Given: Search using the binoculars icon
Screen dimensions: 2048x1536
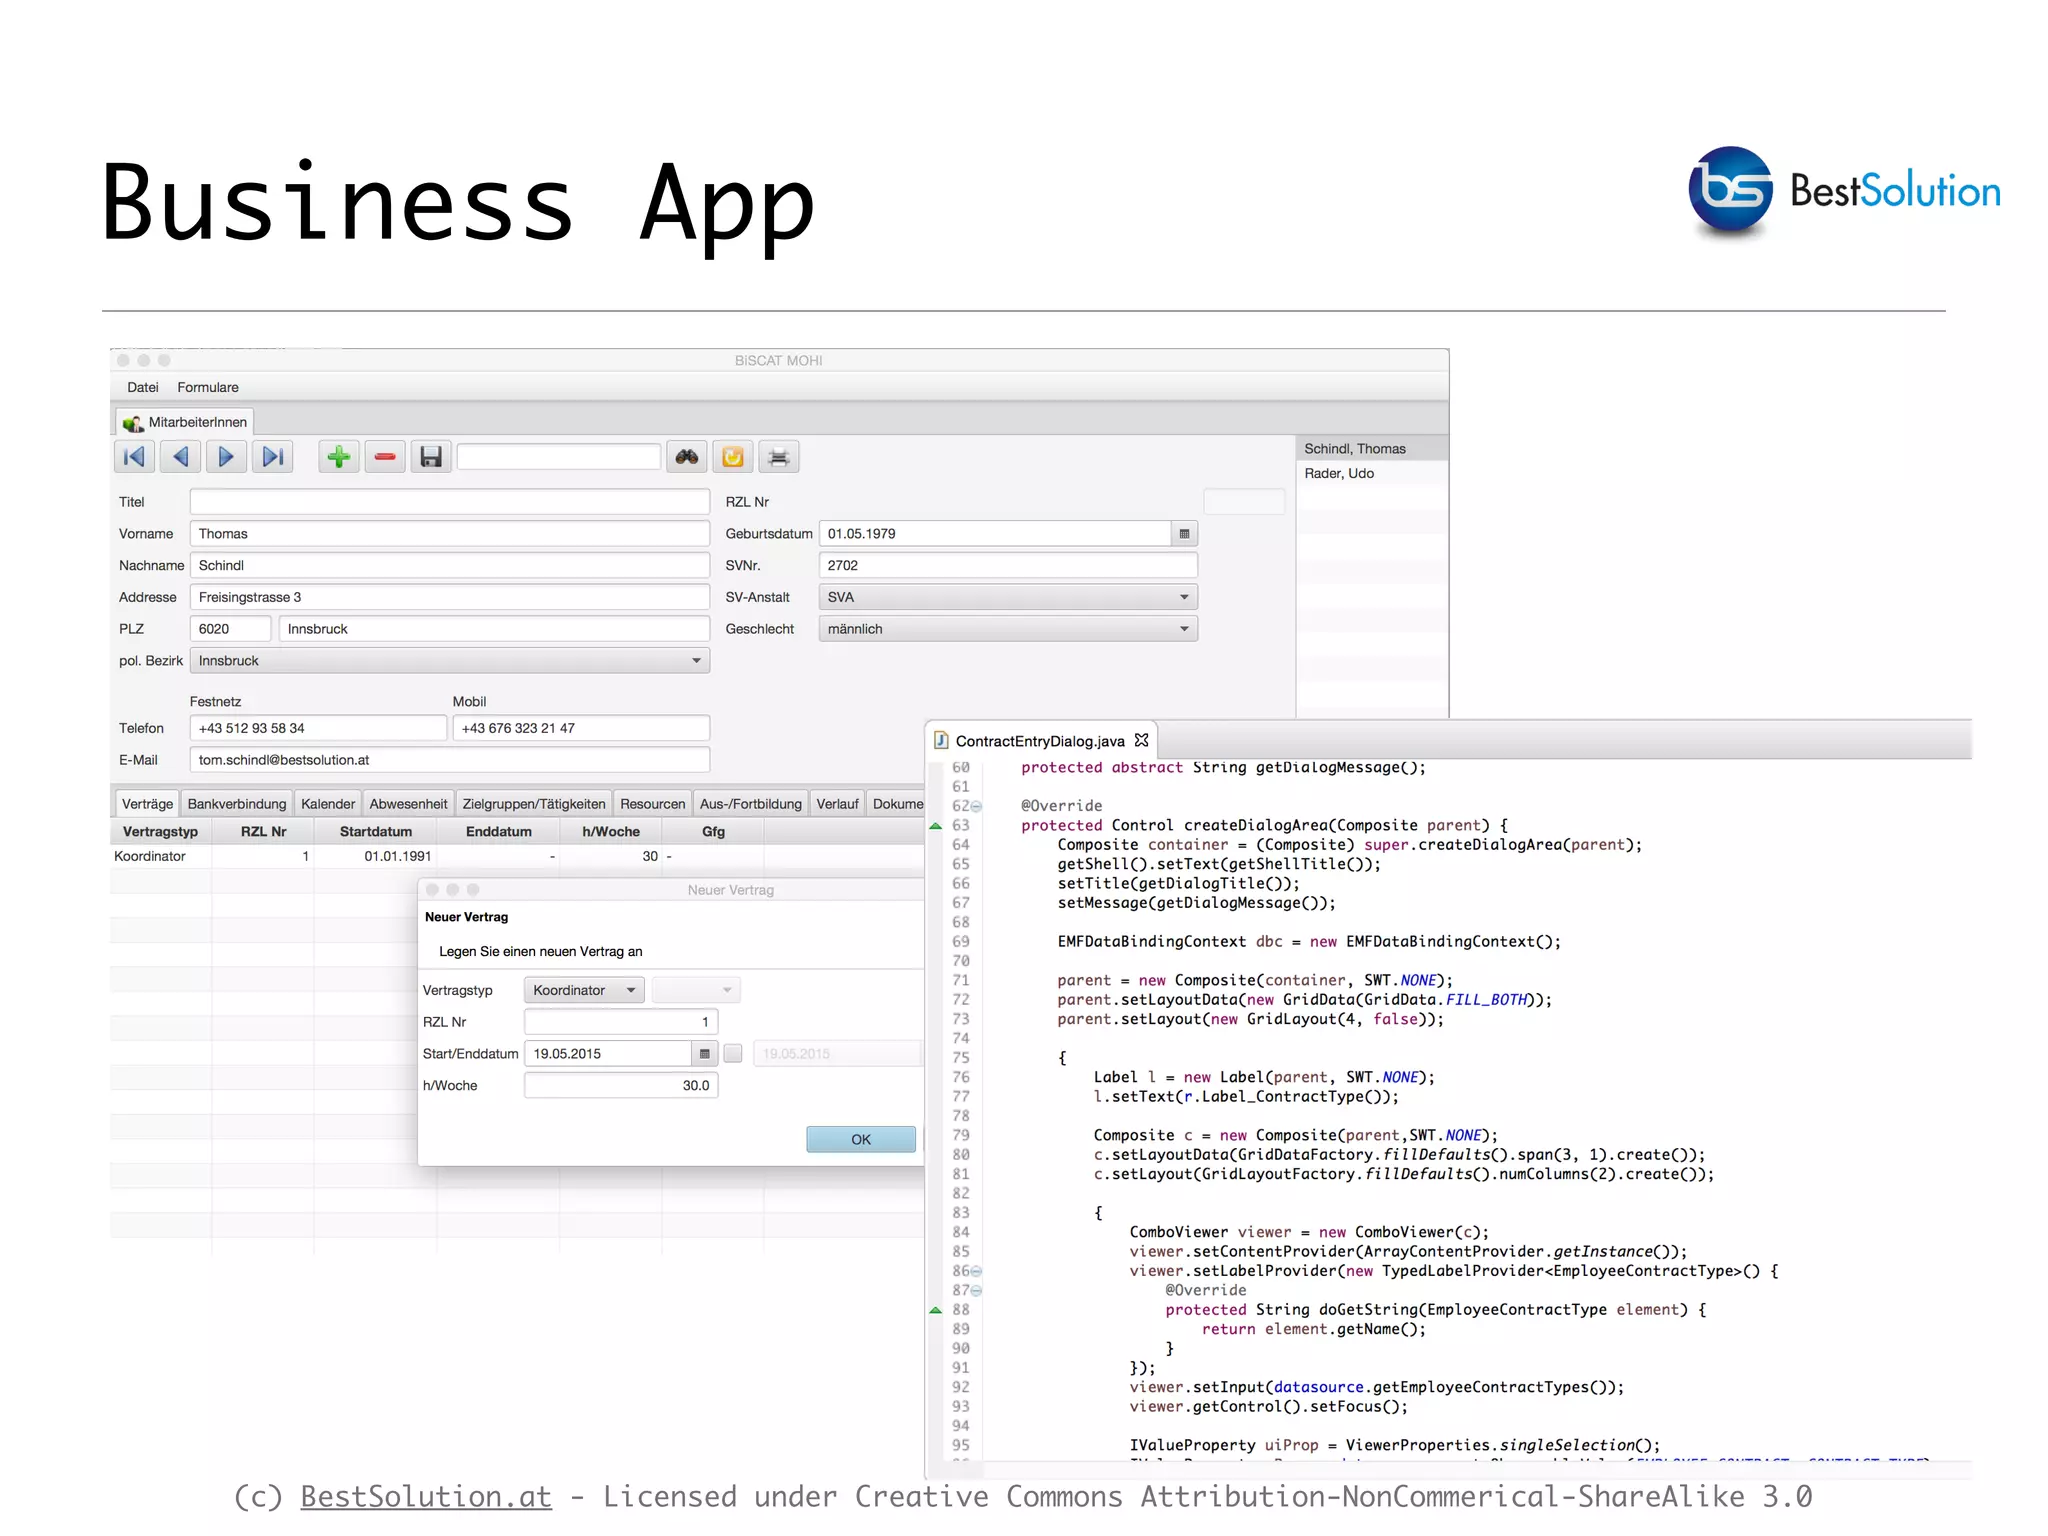Looking at the screenshot, I should click(x=687, y=457).
